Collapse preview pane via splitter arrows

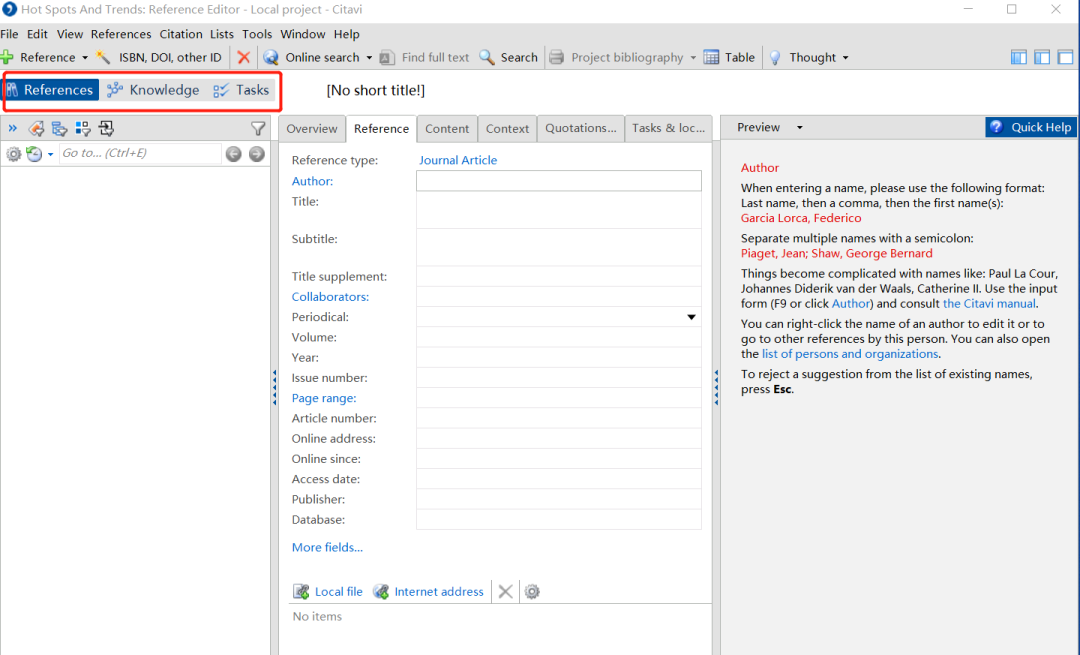pyautogui.click(x=716, y=388)
